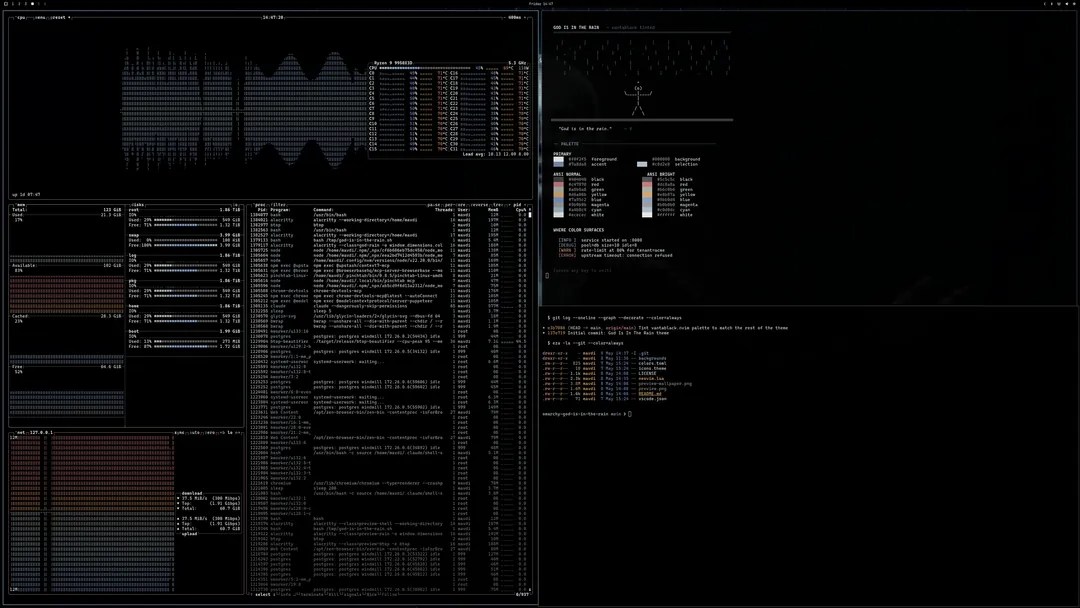This screenshot has width=1080, height=608.
Task: Click ANSI bright yellow swatch
Action: 647,195
